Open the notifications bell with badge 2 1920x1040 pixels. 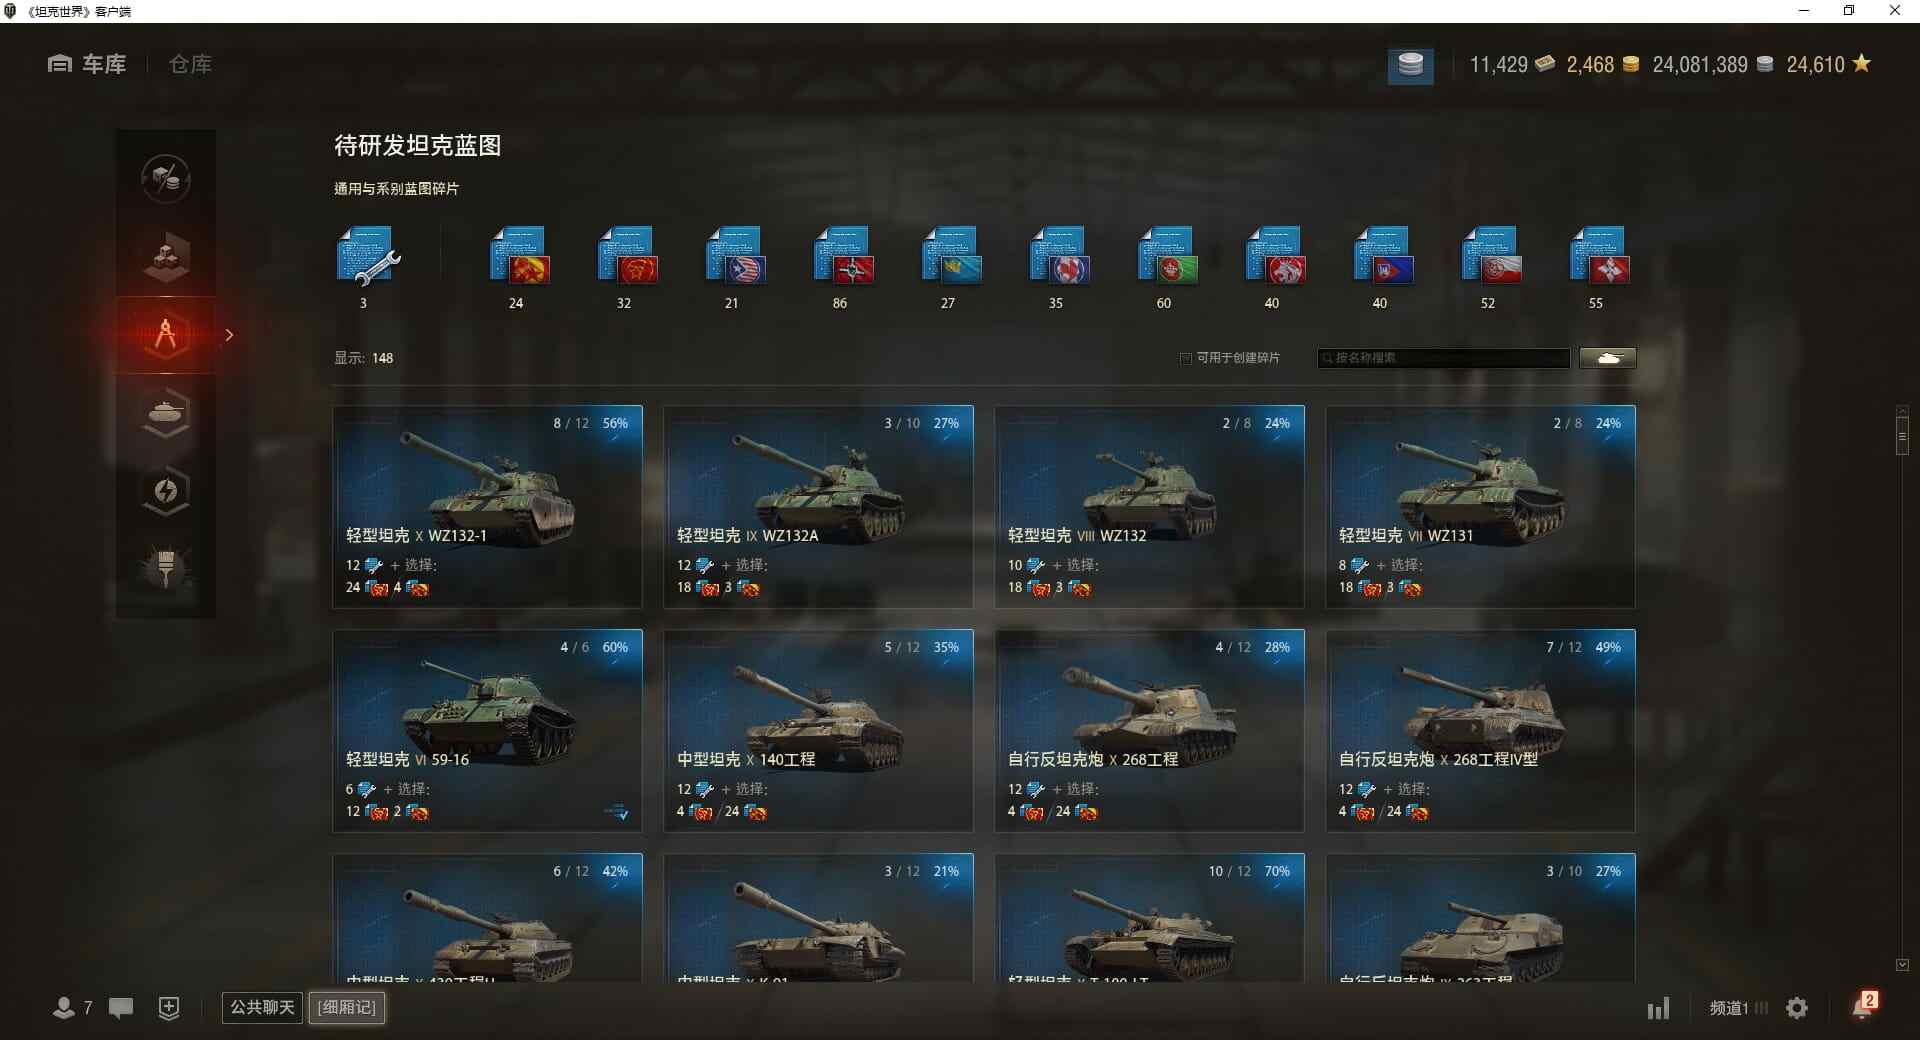[x=1863, y=1006]
